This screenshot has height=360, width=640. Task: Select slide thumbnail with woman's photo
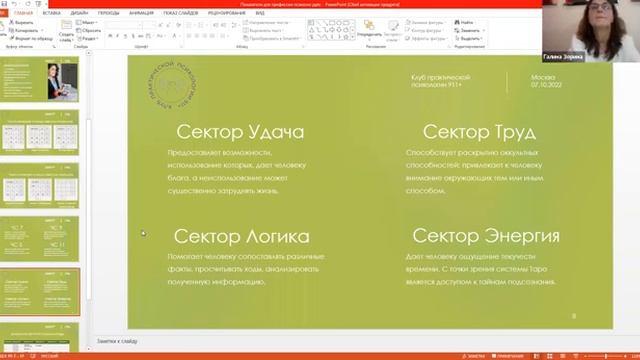40,80
